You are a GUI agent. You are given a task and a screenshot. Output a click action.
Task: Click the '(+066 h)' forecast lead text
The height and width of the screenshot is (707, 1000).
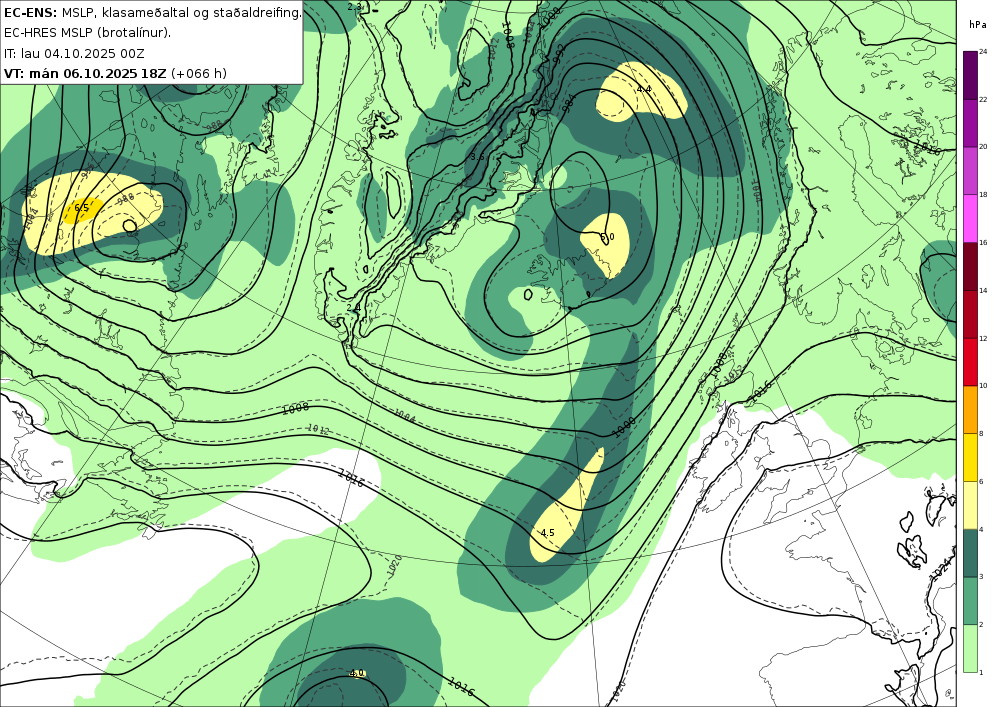(x=199, y=73)
